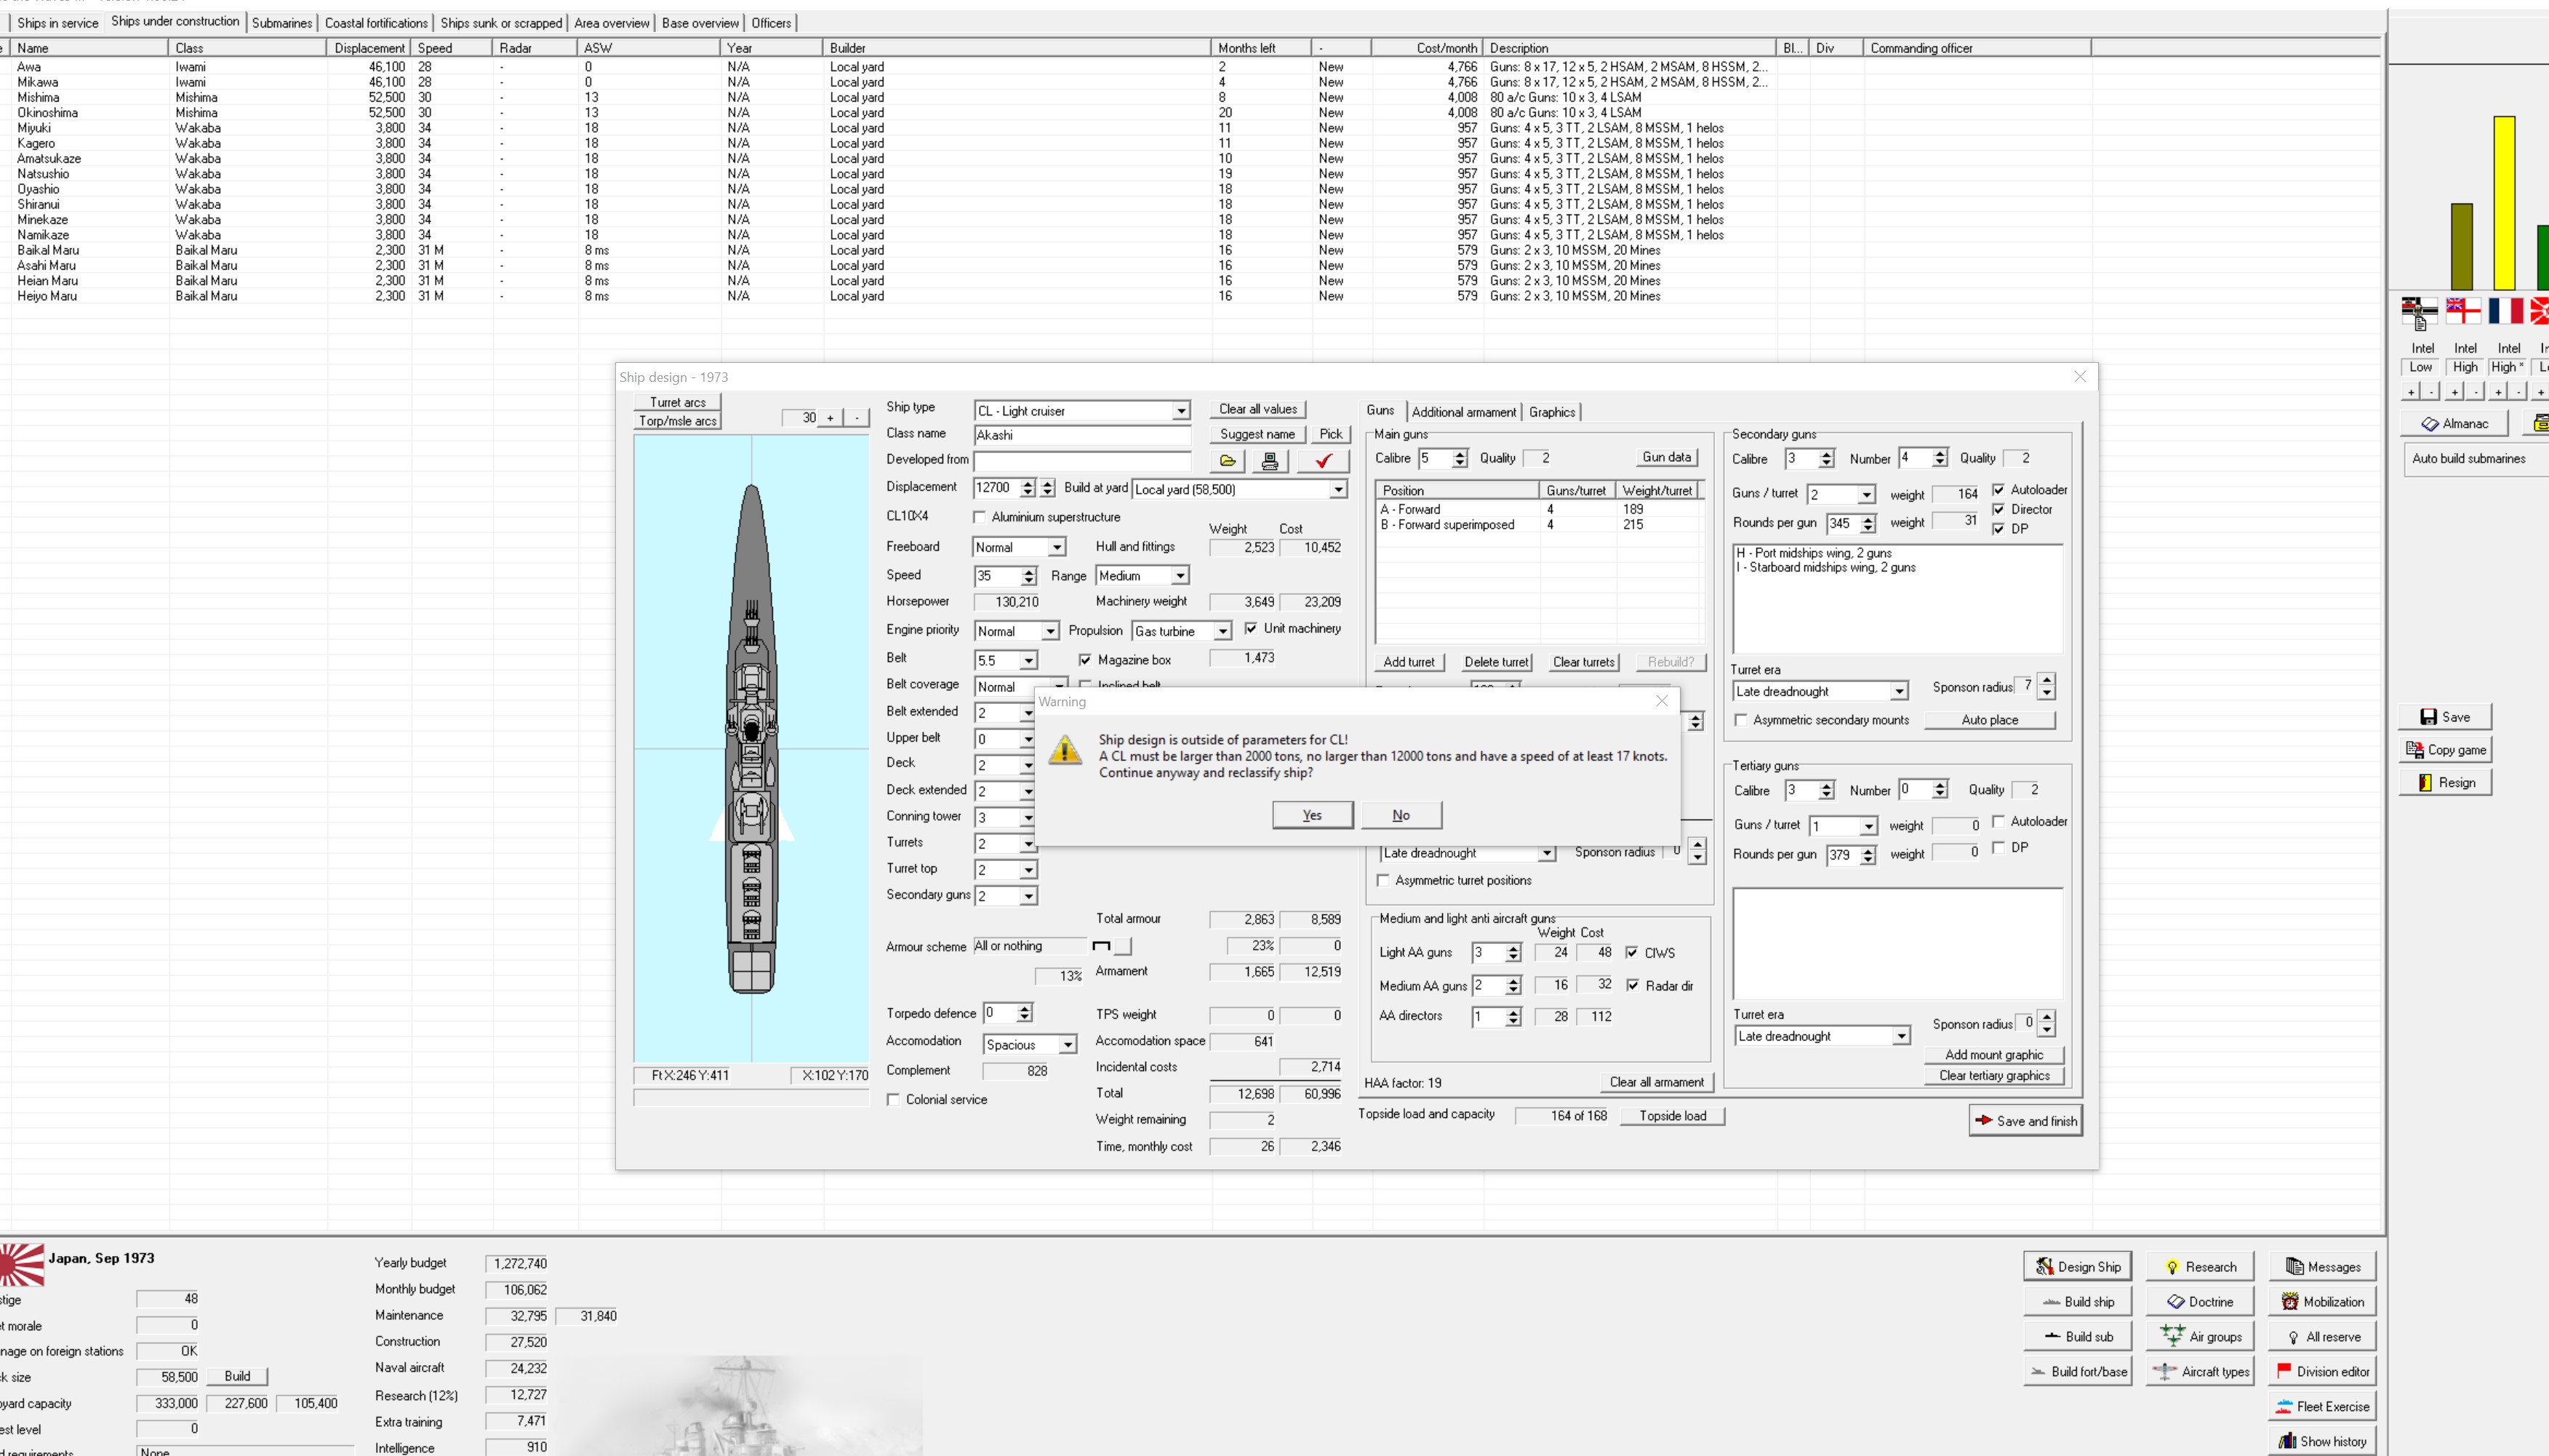Toggle Aluminium superstructure checkbox
The height and width of the screenshot is (1456, 2549).
point(979,517)
